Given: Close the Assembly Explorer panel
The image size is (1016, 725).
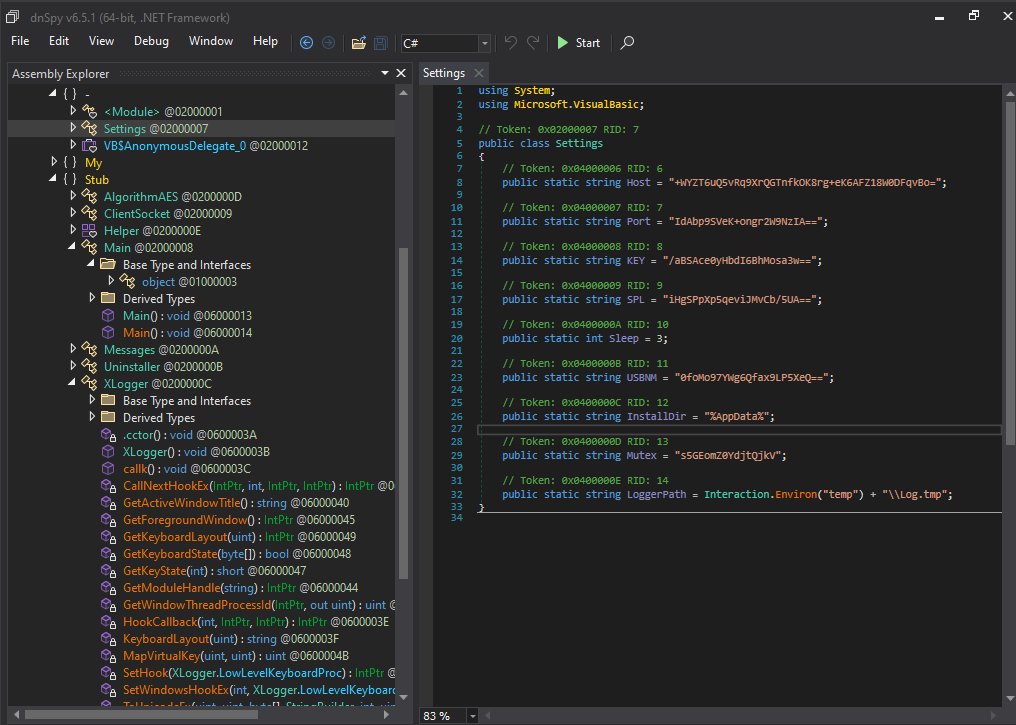Looking at the screenshot, I should click(x=401, y=73).
